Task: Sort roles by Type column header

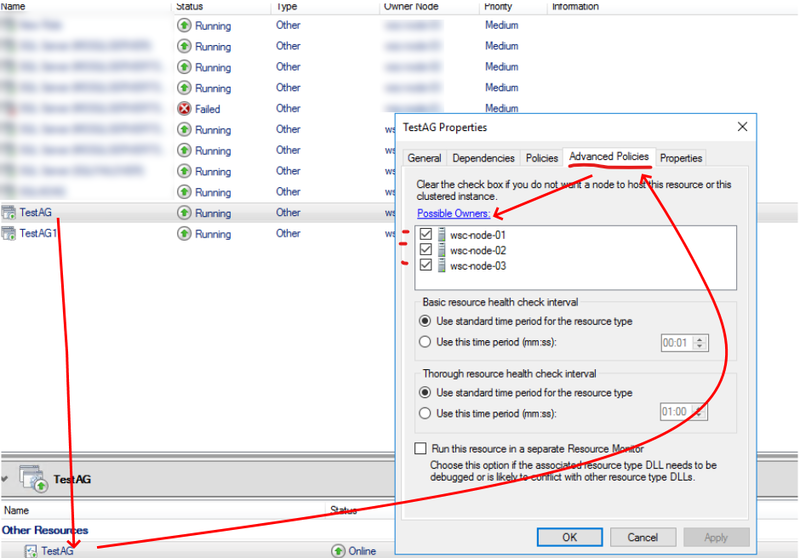Action: point(287,6)
